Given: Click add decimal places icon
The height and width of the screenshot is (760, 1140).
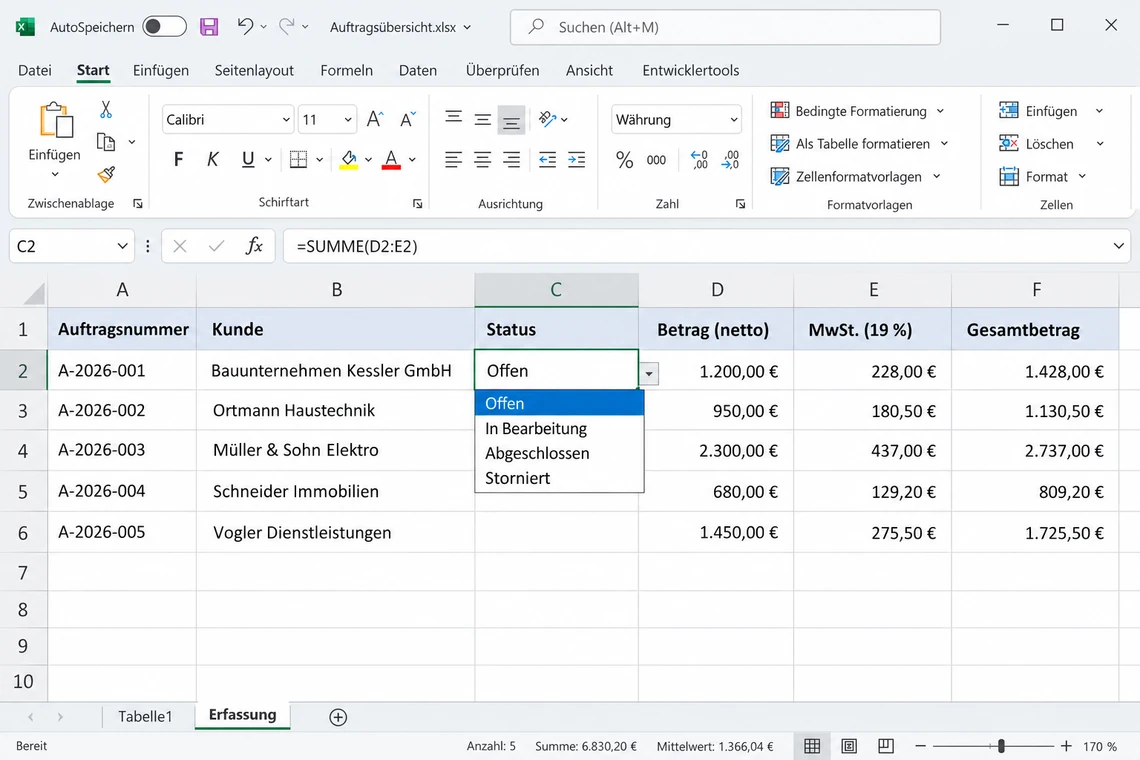Looking at the screenshot, I should tap(699, 160).
